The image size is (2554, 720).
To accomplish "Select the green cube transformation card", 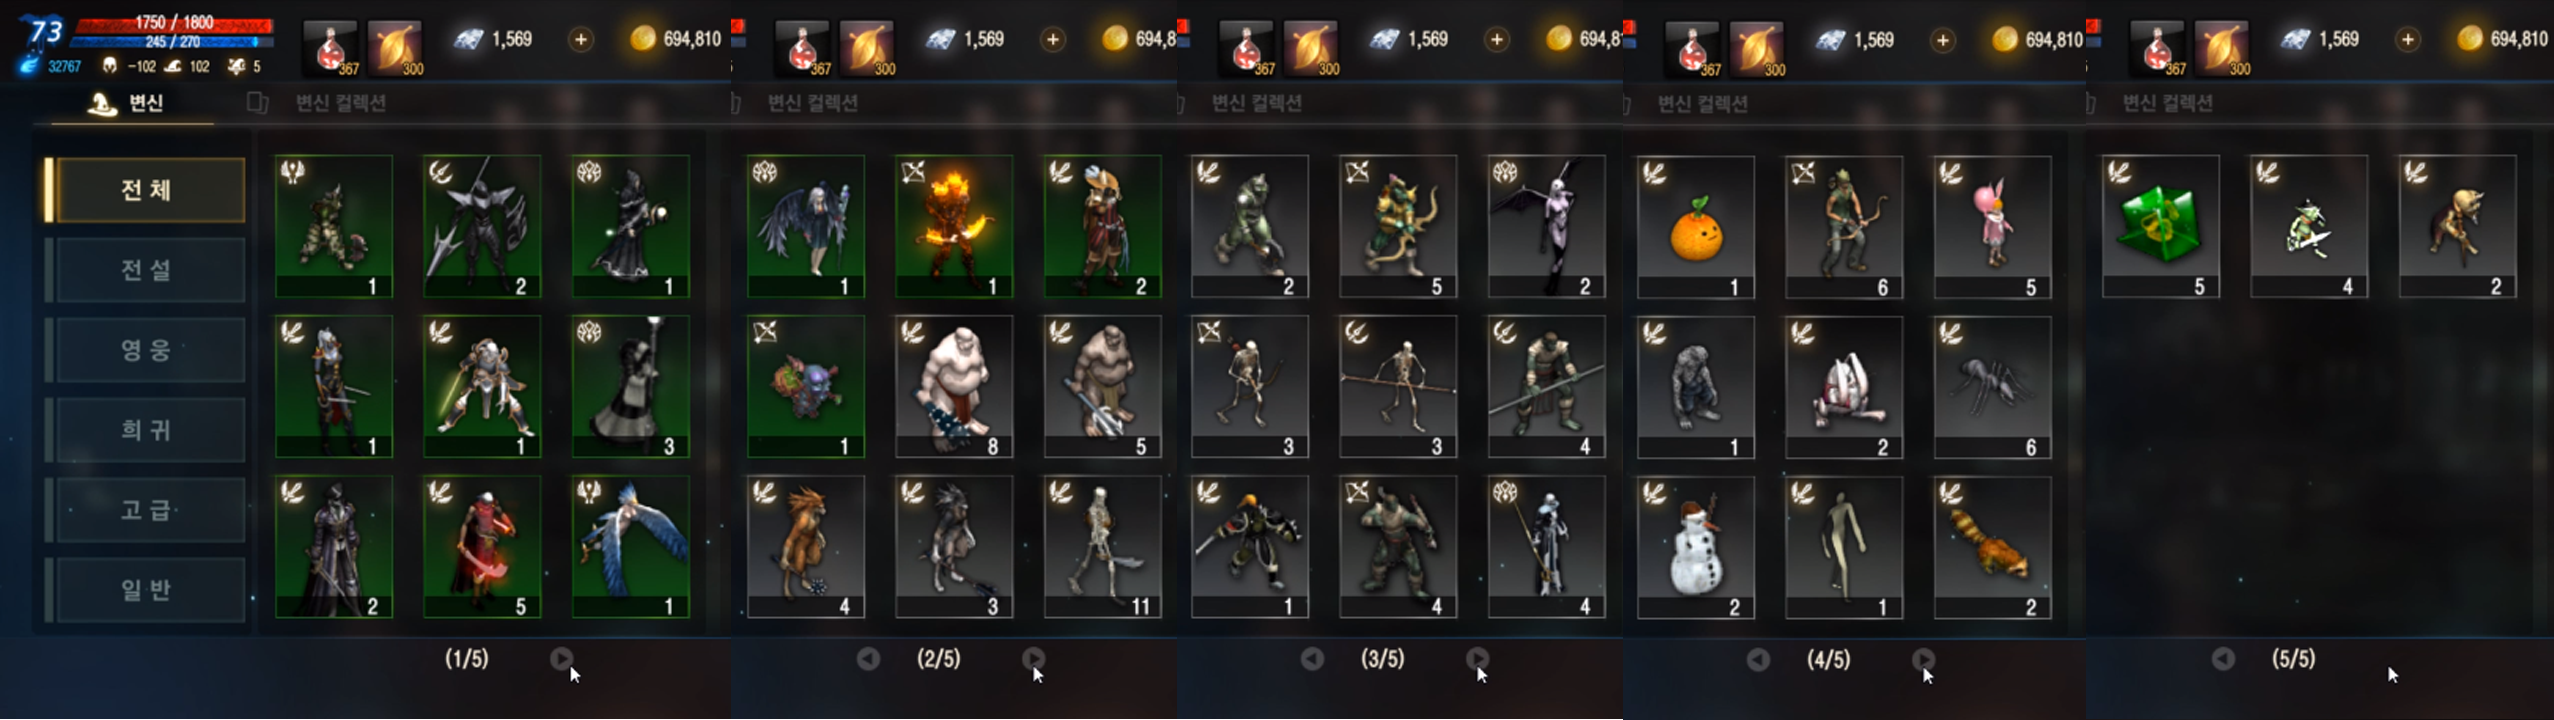I will 2160,227.
